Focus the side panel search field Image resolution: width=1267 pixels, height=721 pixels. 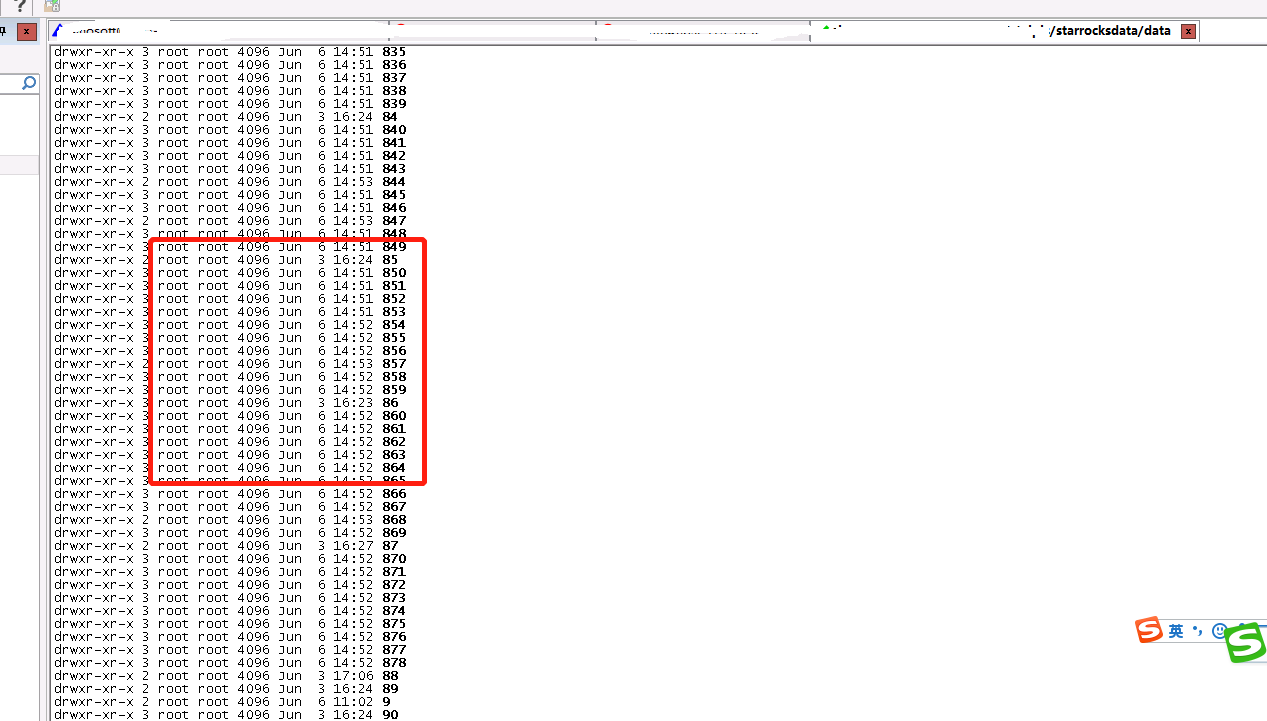tap(12, 83)
